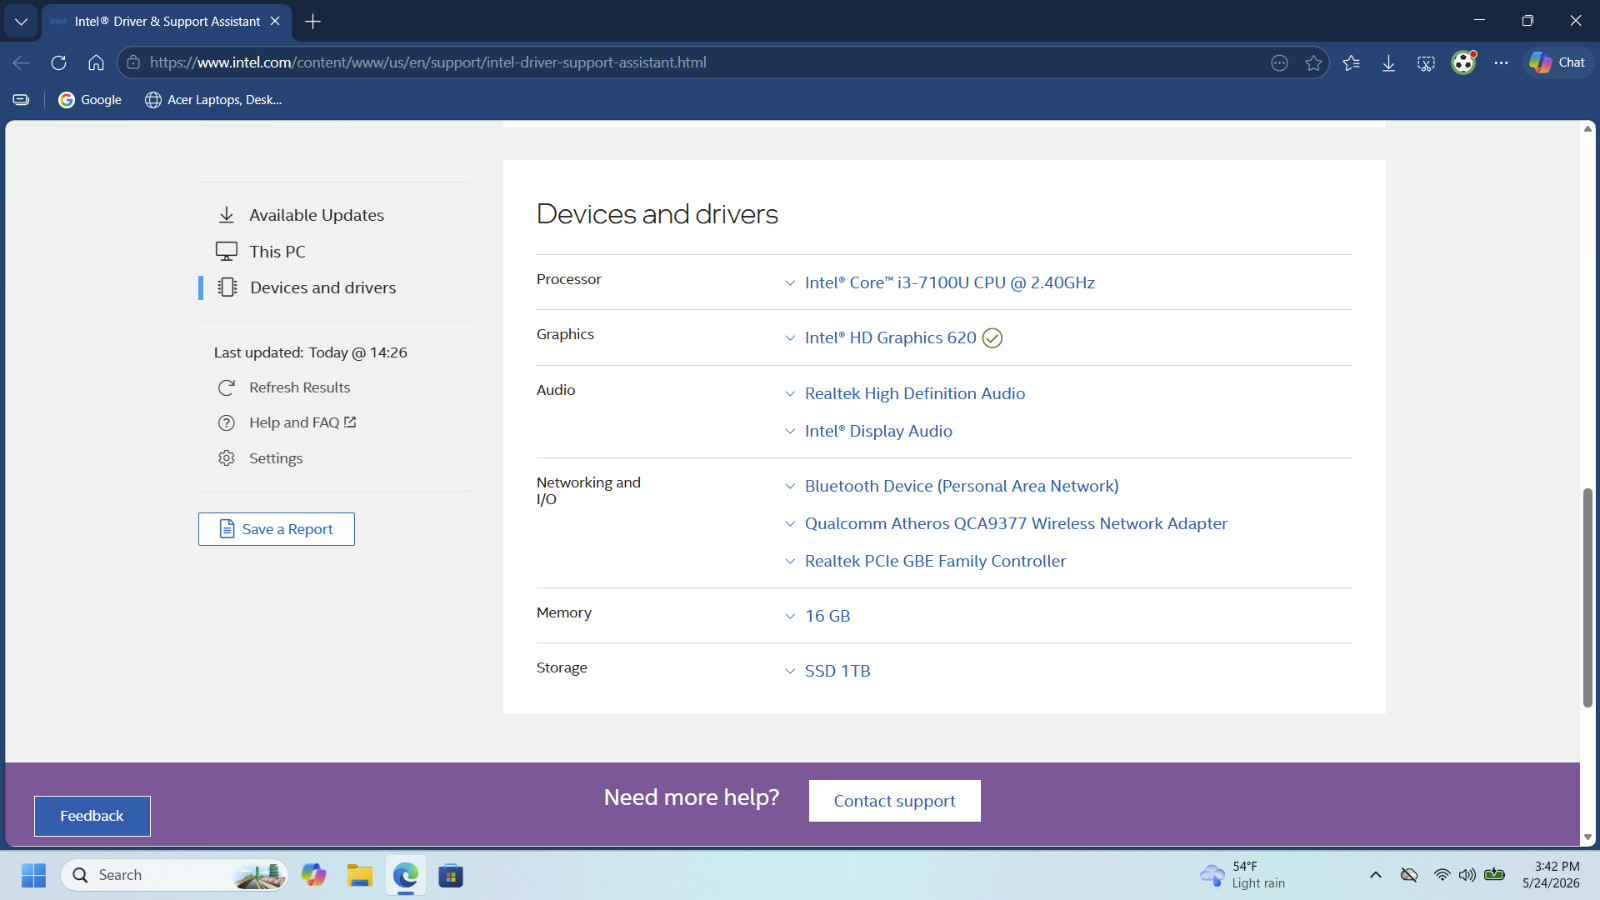Image resolution: width=1600 pixels, height=900 pixels.
Task: Open Wi-Fi network tray icon
Action: 1442,875
